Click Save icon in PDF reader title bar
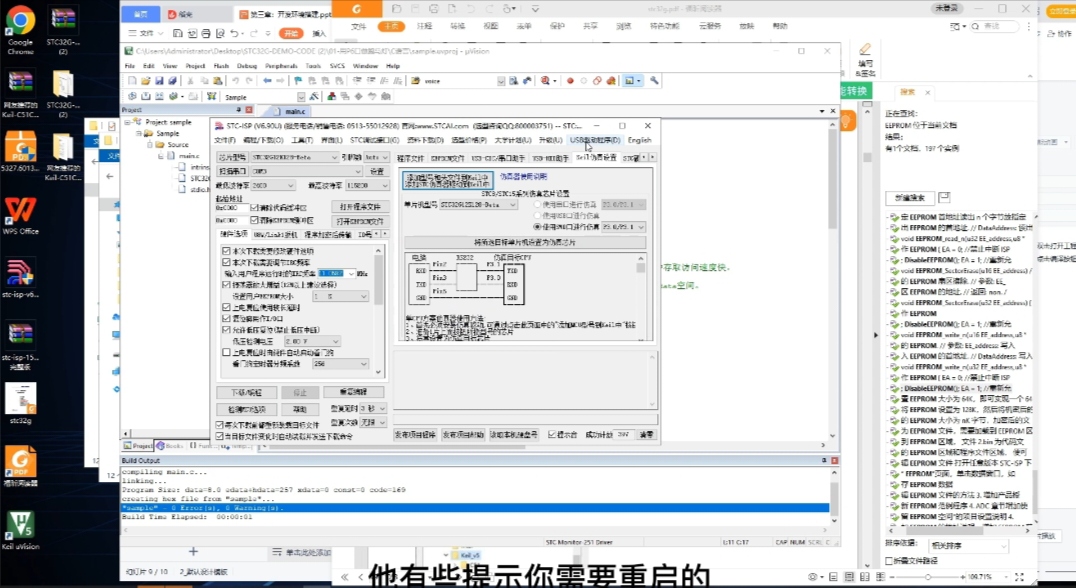The height and width of the screenshot is (588, 1076). tap(415, 9)
